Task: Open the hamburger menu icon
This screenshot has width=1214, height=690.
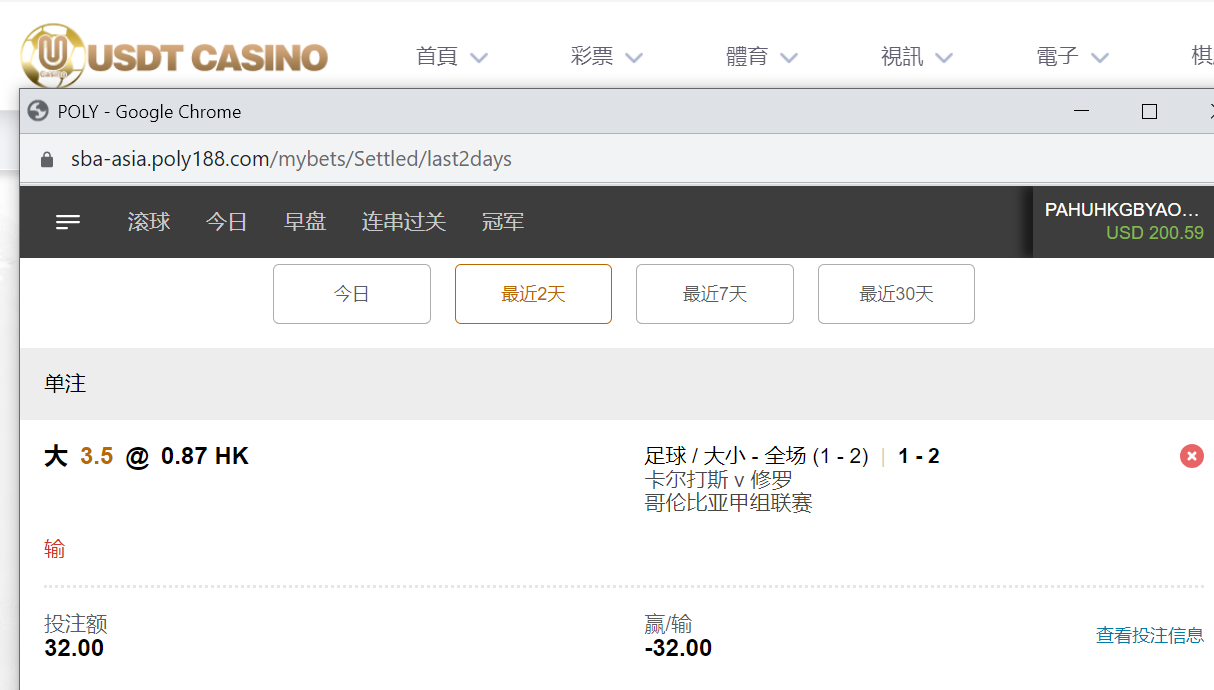Action: [68, 222]
